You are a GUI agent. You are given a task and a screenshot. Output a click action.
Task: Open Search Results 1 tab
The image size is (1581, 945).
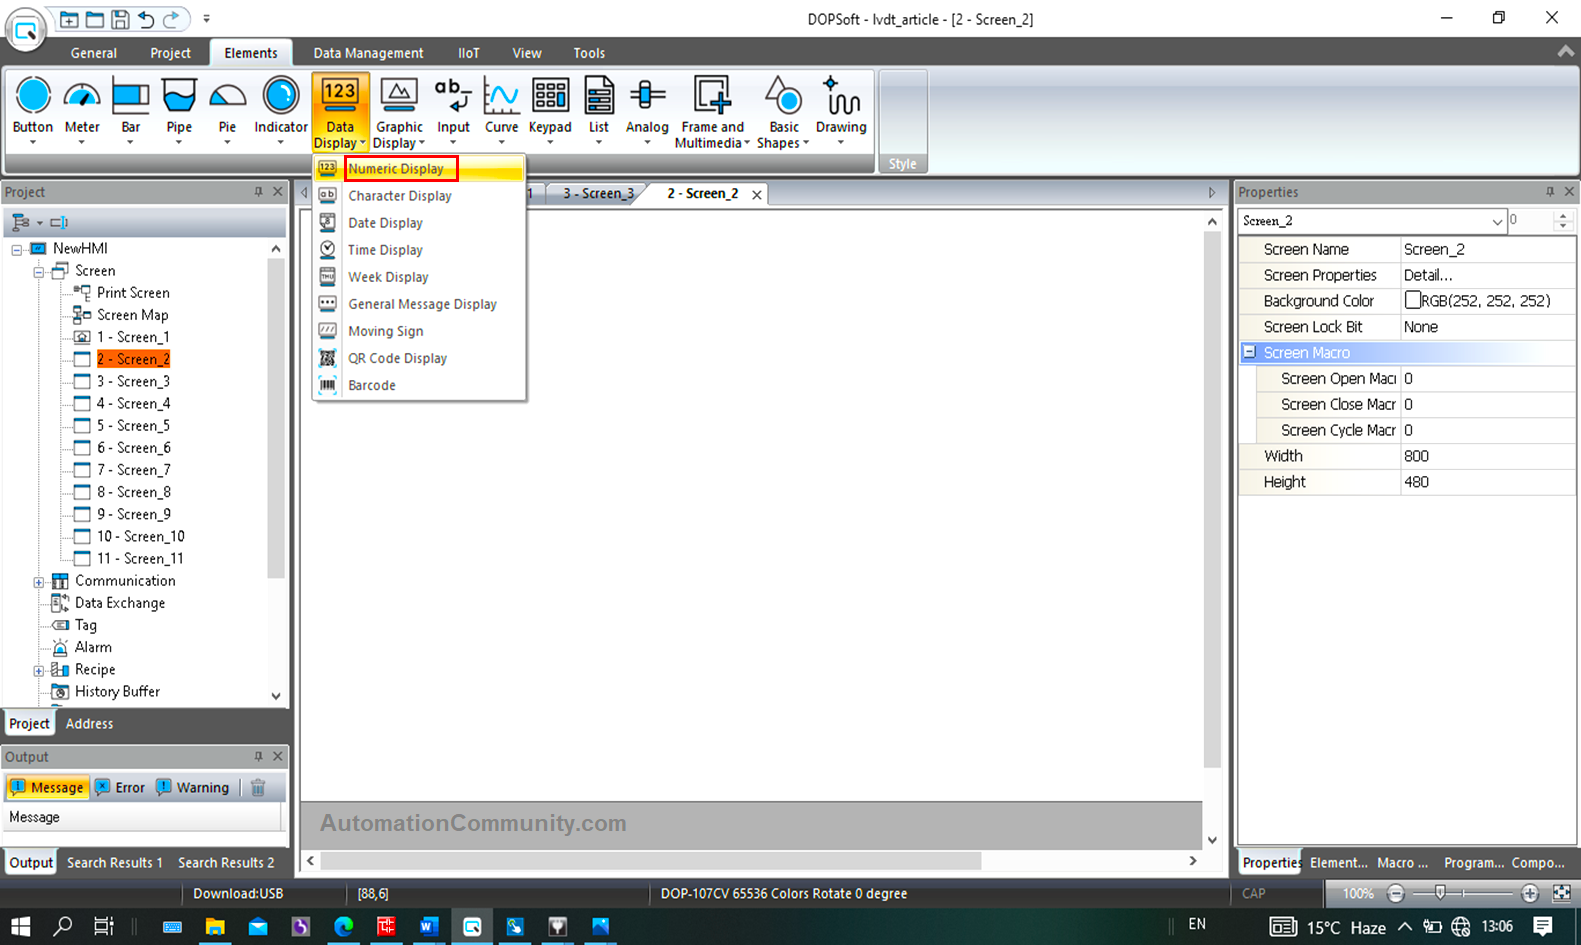(114, 862)
